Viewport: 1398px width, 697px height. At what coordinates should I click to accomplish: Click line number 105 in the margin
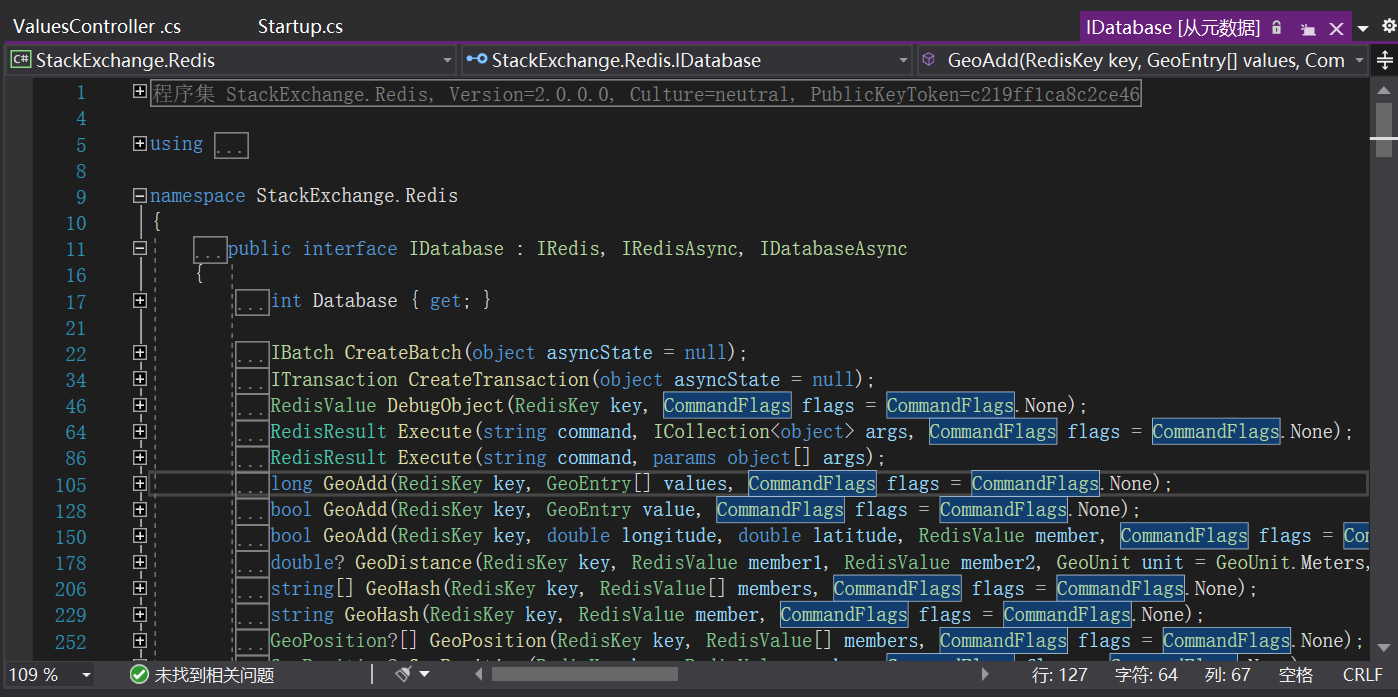click(x=70, y=485)
